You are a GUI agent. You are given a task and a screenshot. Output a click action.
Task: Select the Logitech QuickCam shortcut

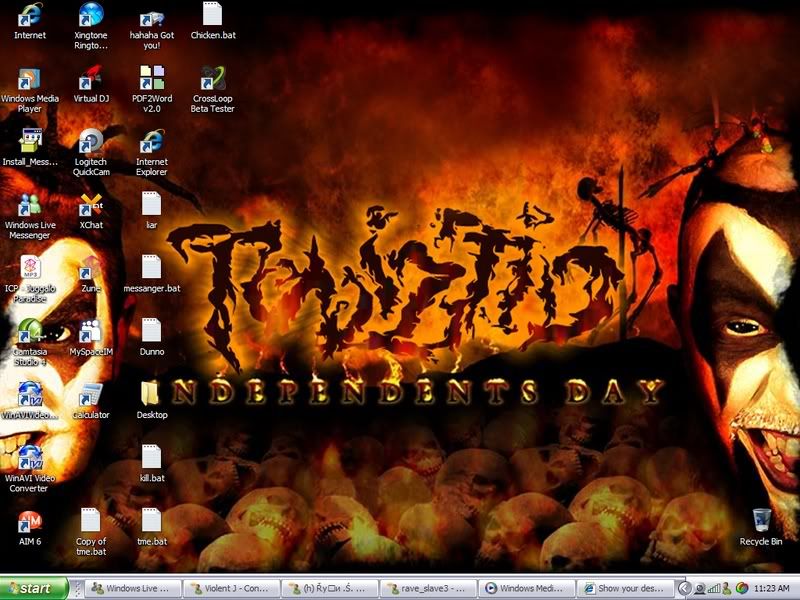click(x=91, y=141)
